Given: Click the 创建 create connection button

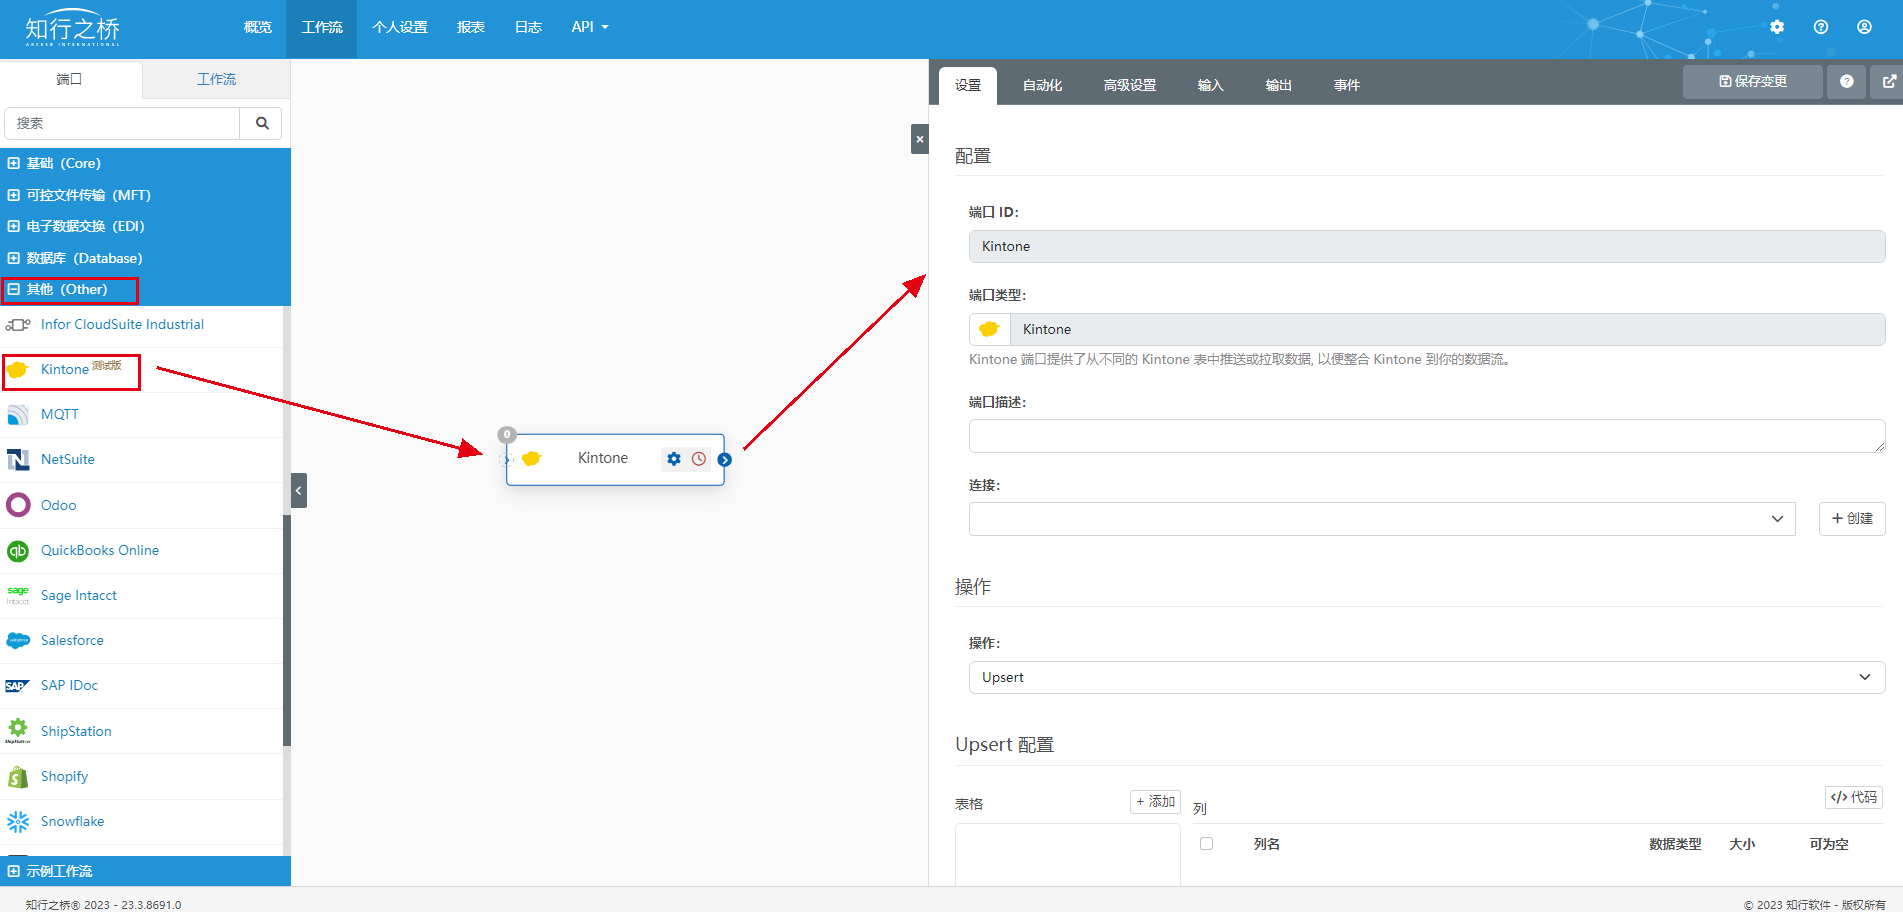Looking at the screenshot, I should tap(1851, 519).
